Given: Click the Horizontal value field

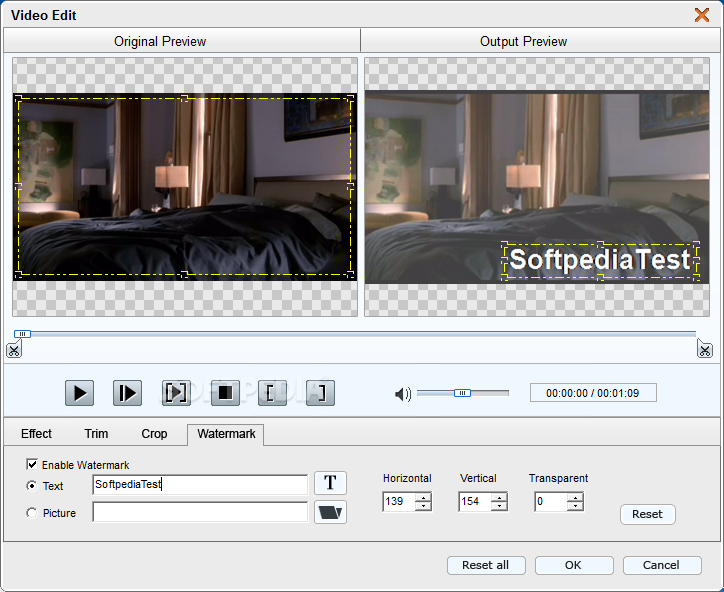Looking at the screenshot, I should 399,501.
